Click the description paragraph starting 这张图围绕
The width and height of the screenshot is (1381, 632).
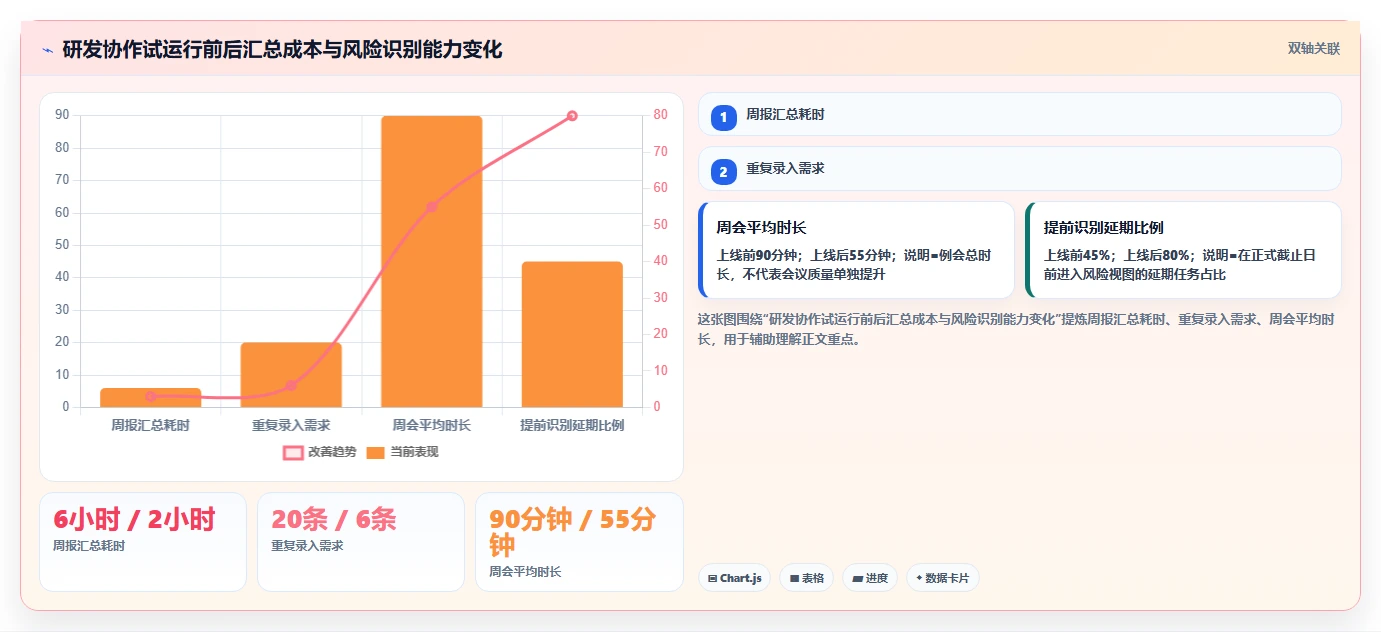tap(1015, 329)
